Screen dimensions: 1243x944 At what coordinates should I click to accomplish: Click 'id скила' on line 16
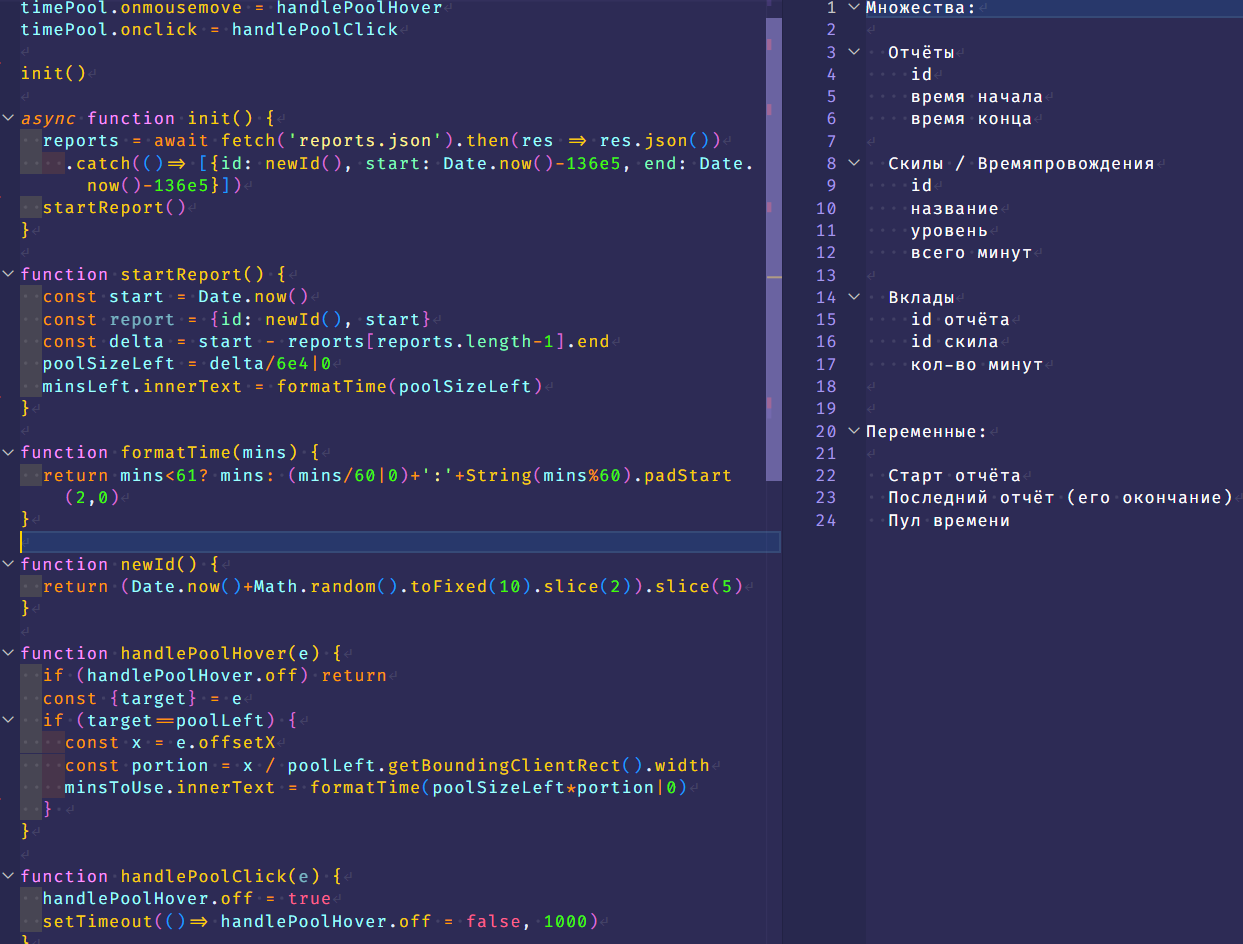pyautogui.click(x=955, y=342)
